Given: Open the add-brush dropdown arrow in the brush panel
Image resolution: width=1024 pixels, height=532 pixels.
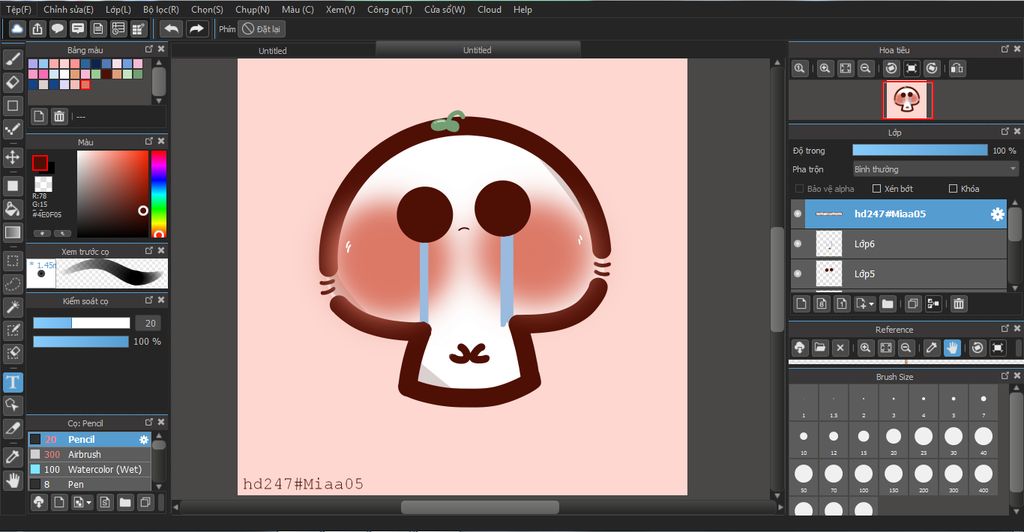Looking at the screenshot, I should (x=89, y=503).
